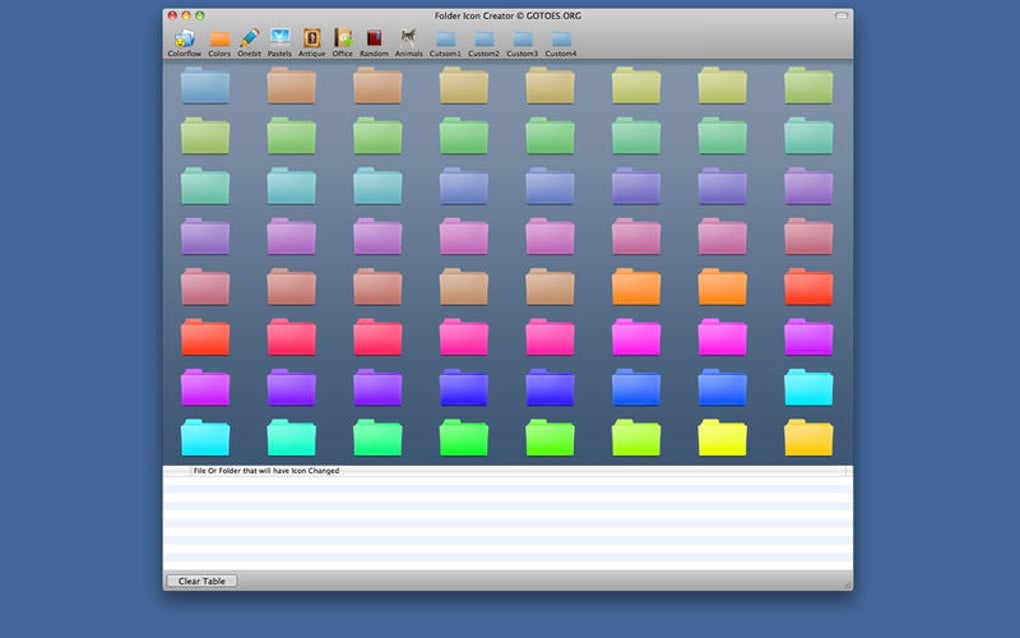The height and width of the screenshot is (638, 1020).
Task: Choose the Custom3 toolbar folder
Action: coord(522,41)
